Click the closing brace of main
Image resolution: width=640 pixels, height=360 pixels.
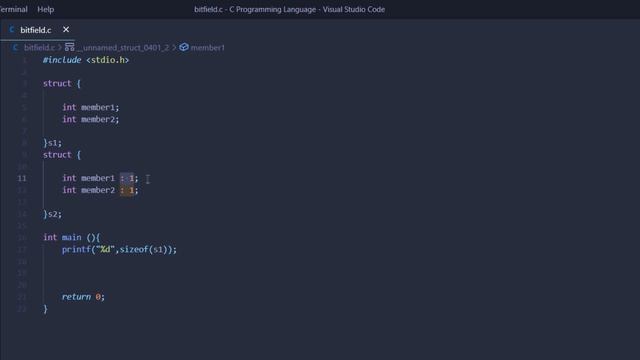(x=45, y=309)
